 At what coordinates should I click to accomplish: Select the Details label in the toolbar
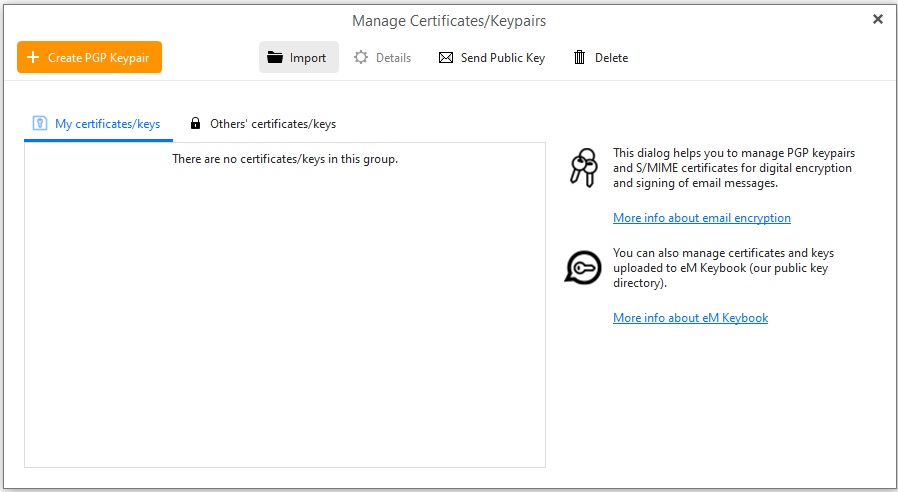coord(393,58)
